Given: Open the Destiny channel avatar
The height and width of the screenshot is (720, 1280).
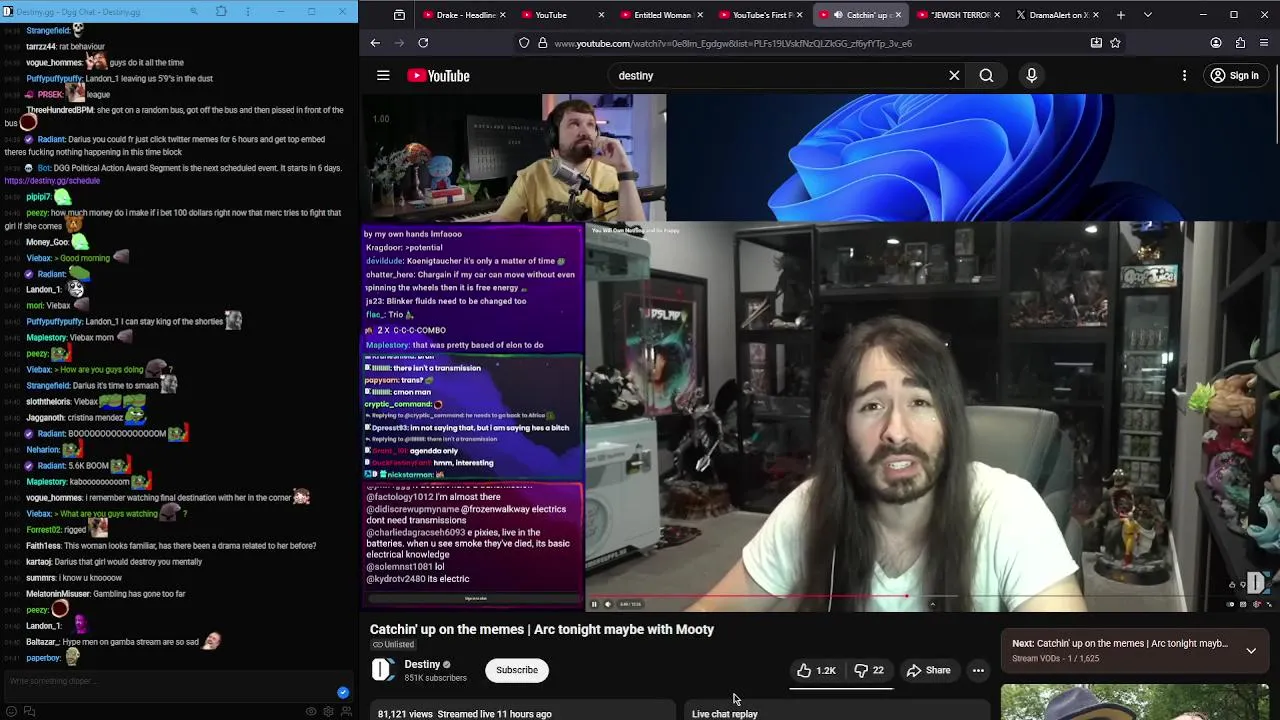Looking at the screenshot, I should pyautogui.click(x=383, y=670).
